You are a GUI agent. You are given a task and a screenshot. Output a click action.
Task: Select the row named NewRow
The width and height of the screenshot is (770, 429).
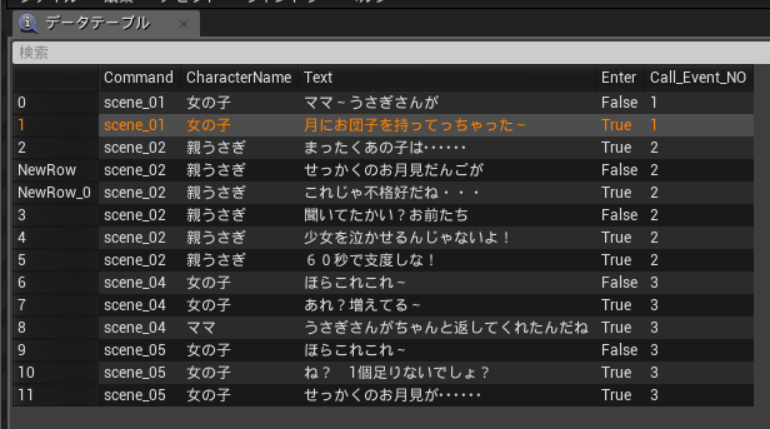pos(47,170)
